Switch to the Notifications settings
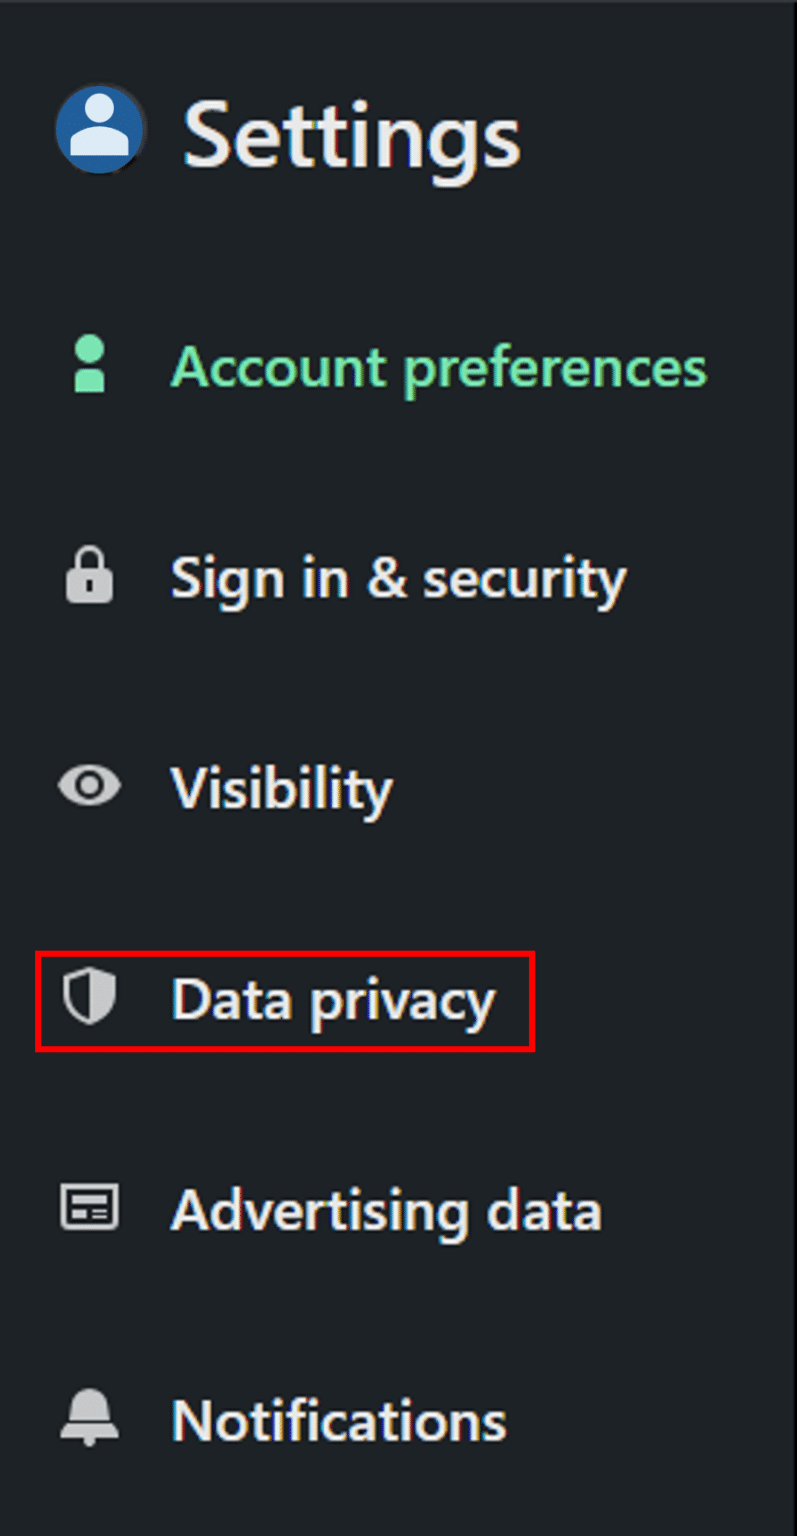Viewport: 797px width, 1536px height. click(339, 1421)
